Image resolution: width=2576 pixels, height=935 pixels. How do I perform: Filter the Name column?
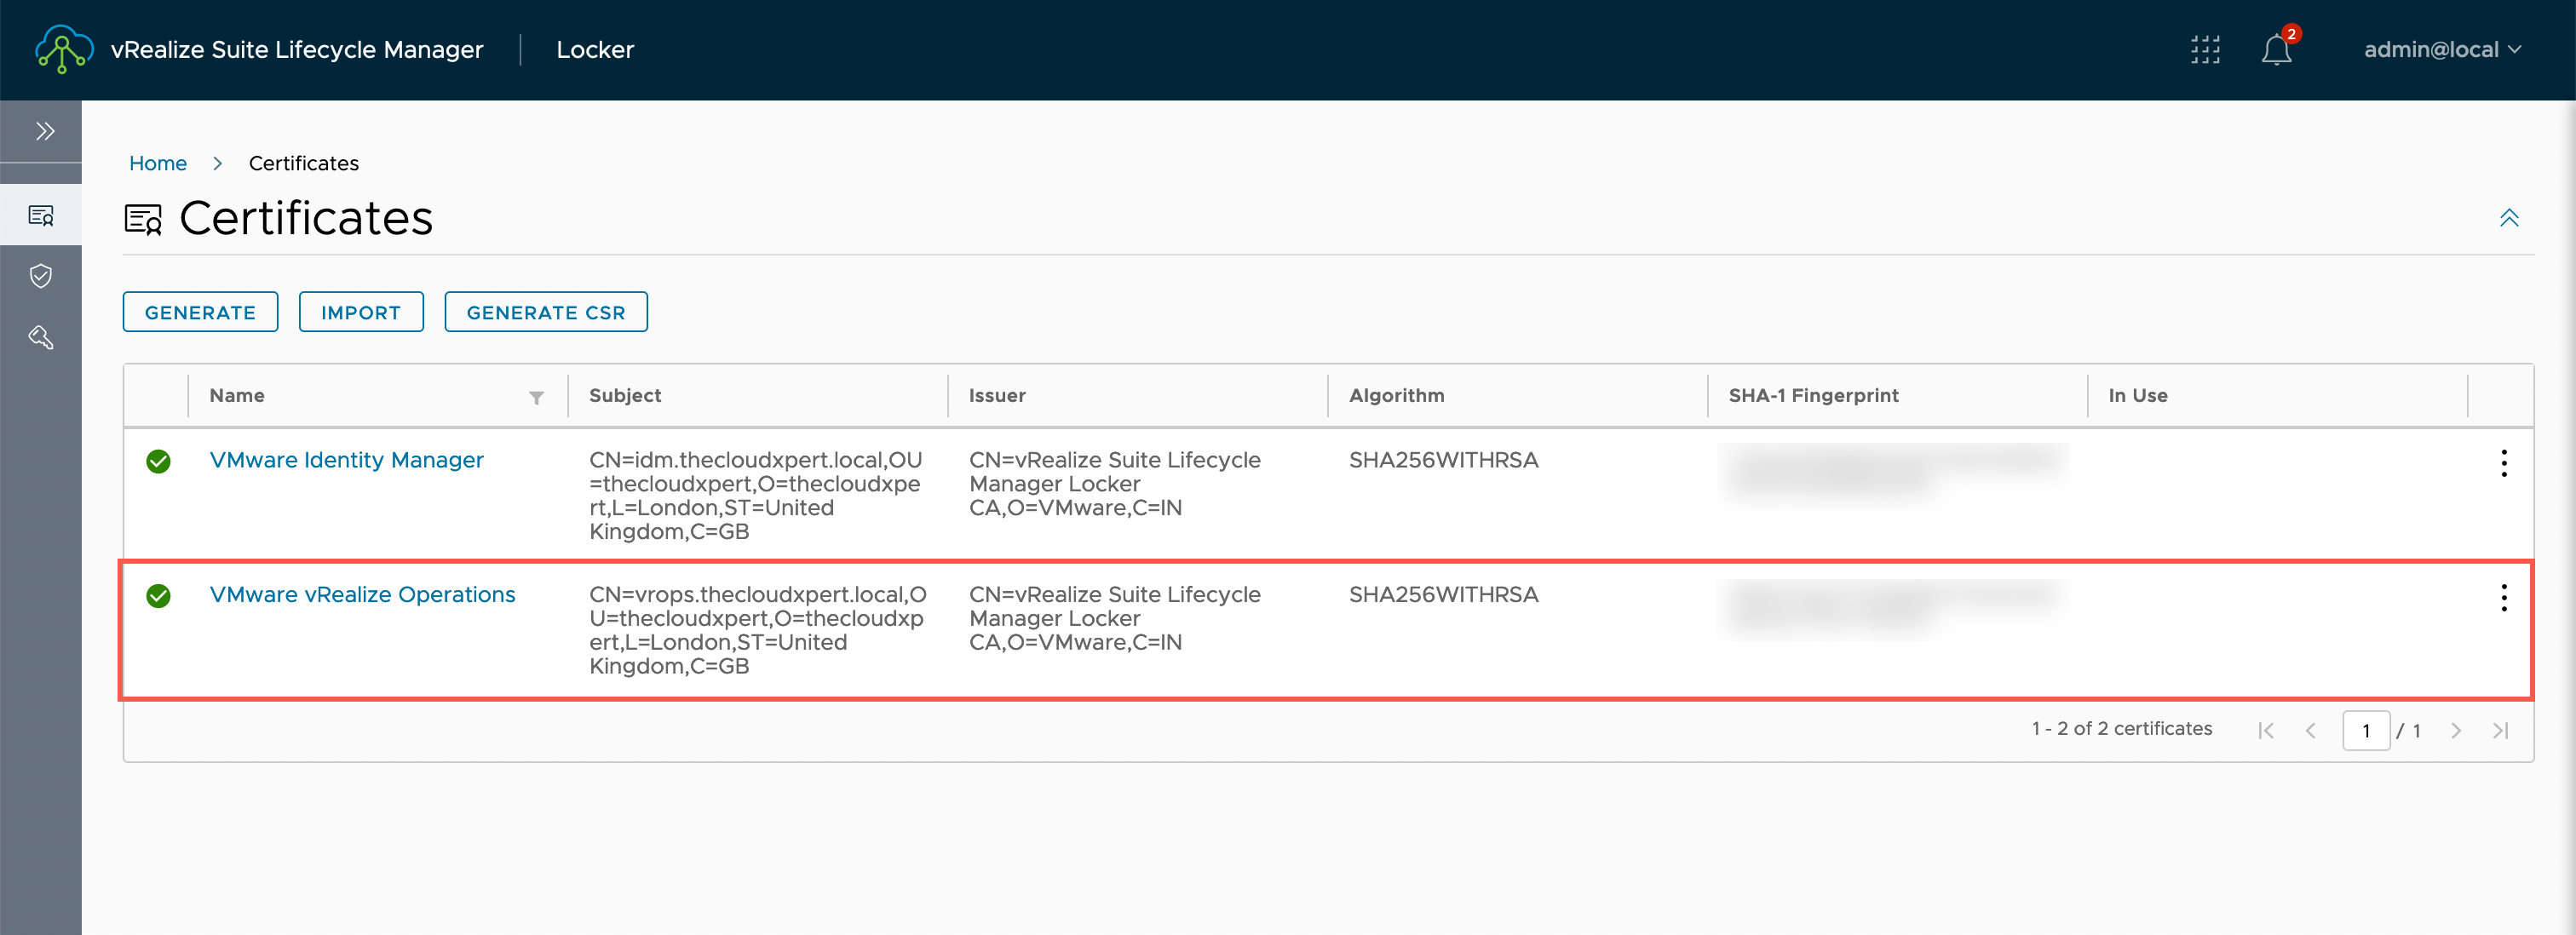(536, 397)
